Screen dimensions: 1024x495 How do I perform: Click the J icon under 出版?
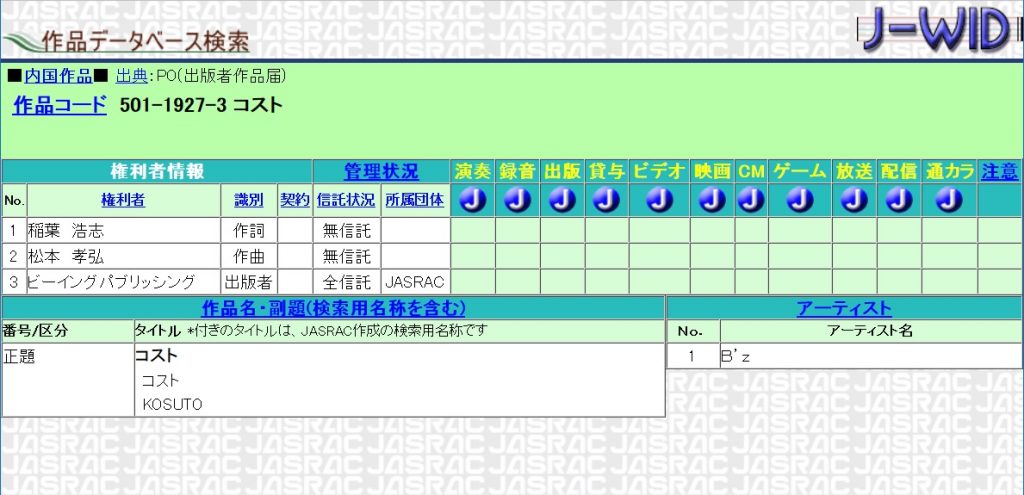click(562, 200)
